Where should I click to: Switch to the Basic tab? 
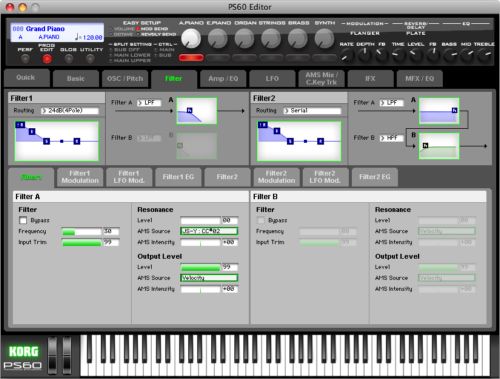[x=76, y=79]
